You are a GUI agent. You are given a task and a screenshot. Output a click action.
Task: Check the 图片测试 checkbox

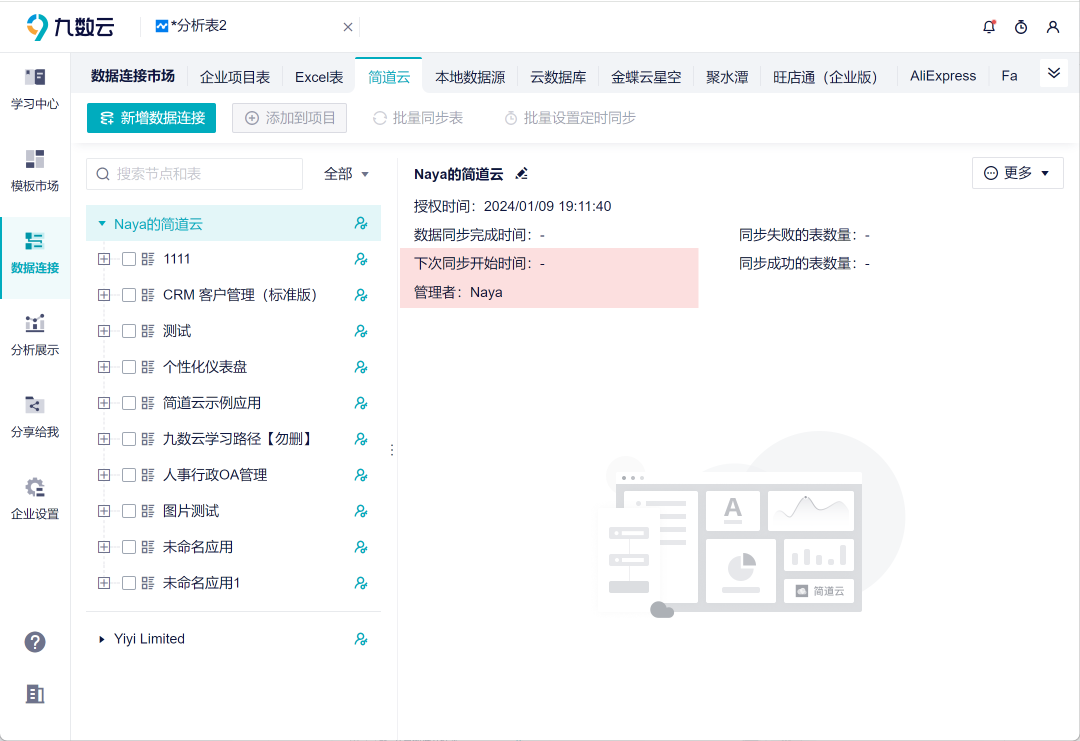pyautogui.click(x=129, y=511)
